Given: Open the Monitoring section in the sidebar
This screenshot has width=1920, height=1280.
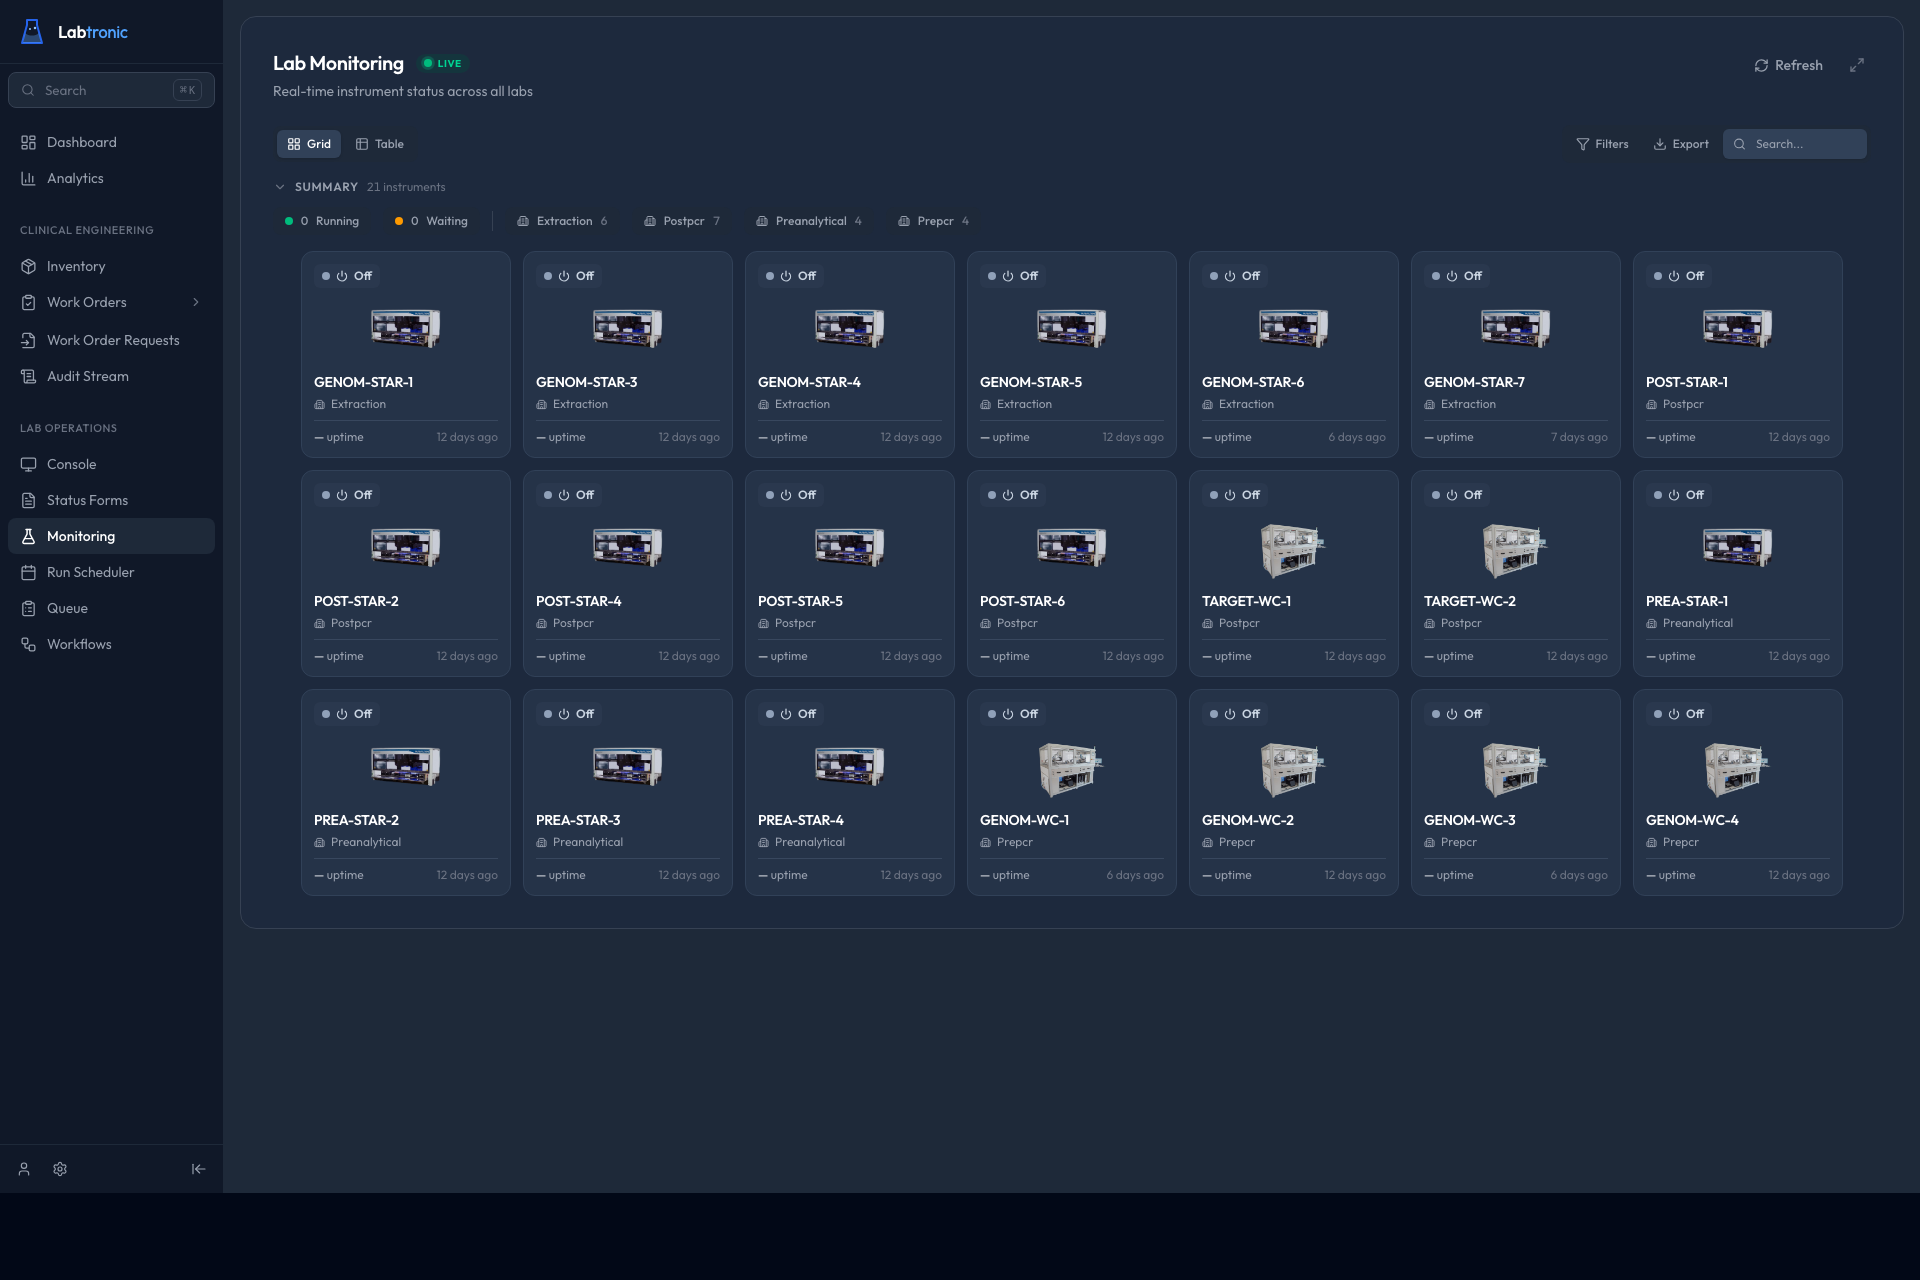Looking at the screenshot, I should [80, 536].
